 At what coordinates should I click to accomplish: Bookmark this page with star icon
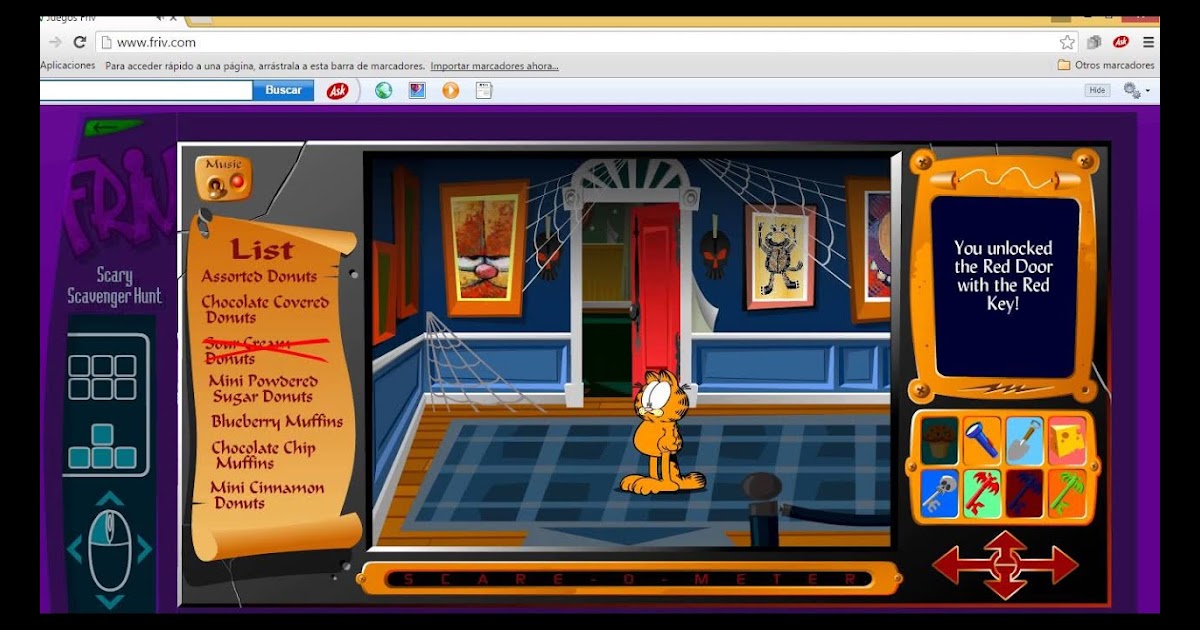pos(1067,42)
